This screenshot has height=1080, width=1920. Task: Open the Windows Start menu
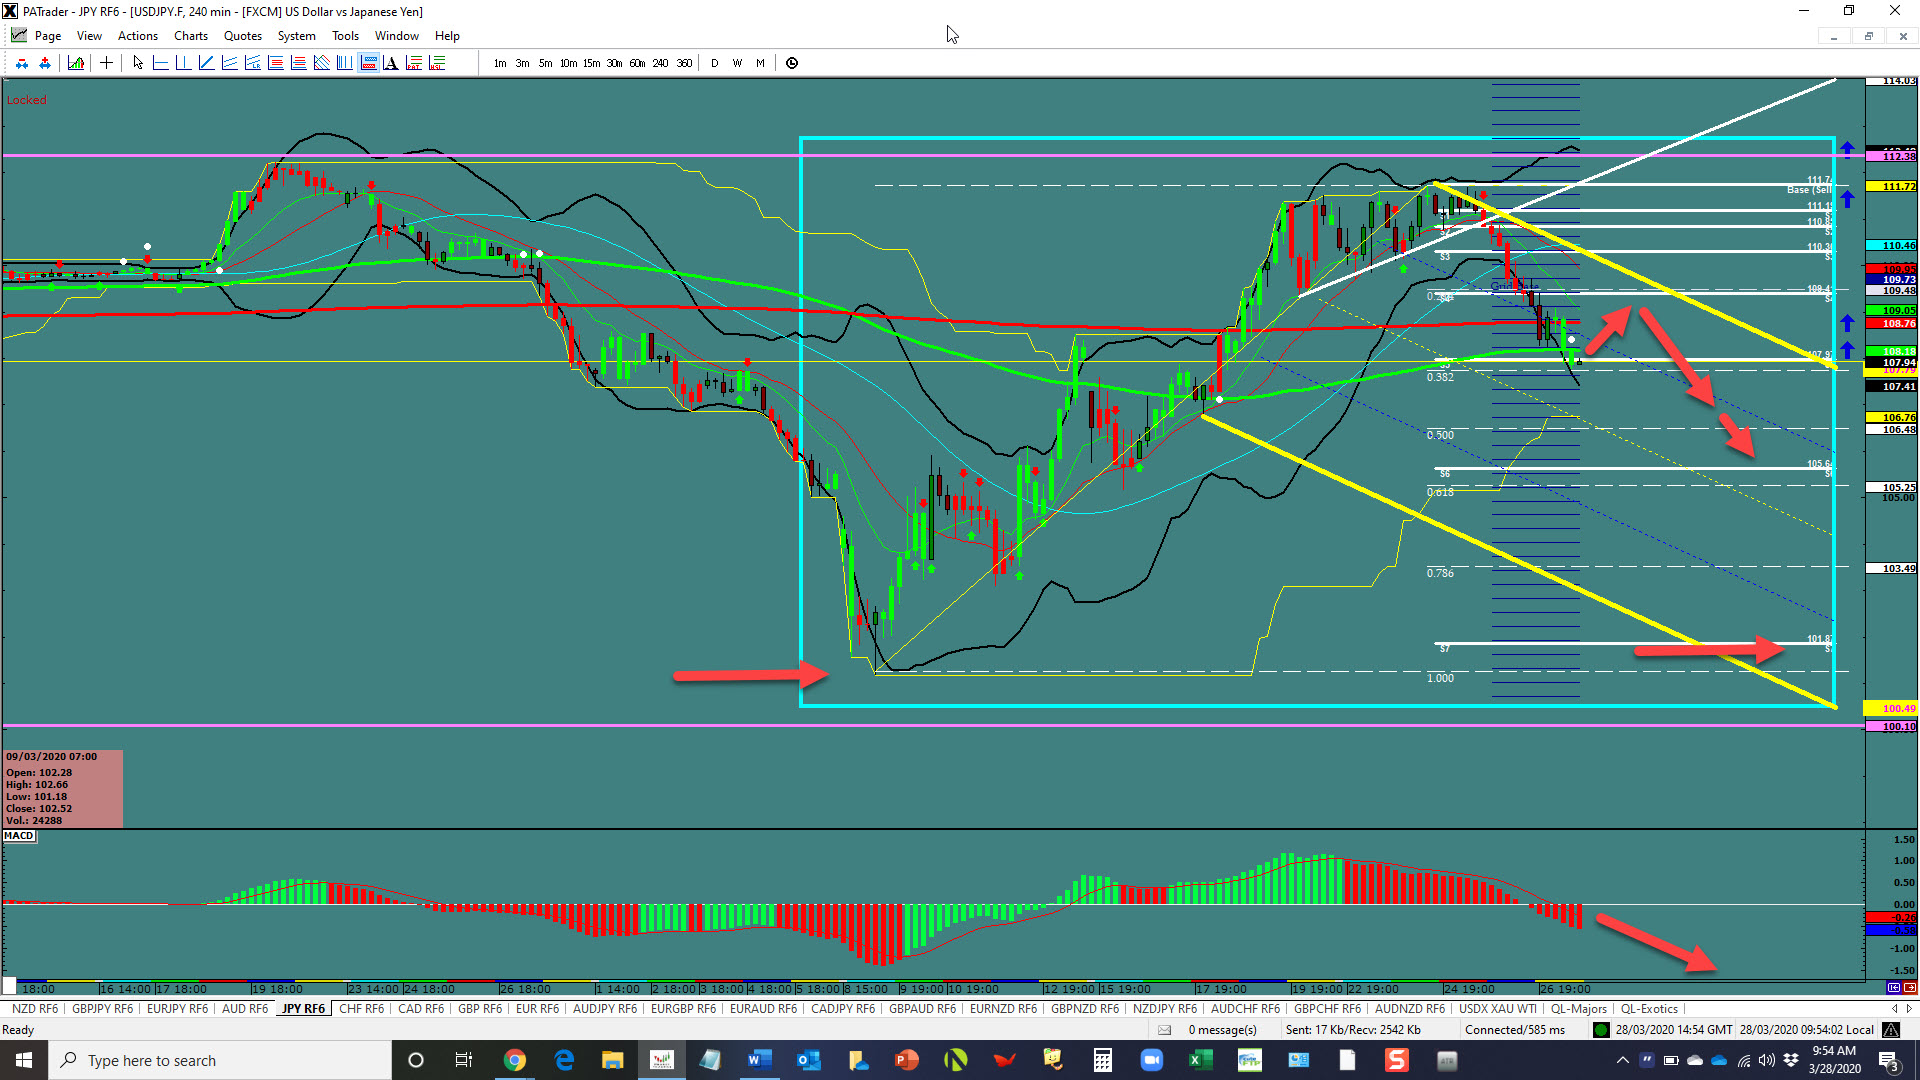tap(24, 1060)
